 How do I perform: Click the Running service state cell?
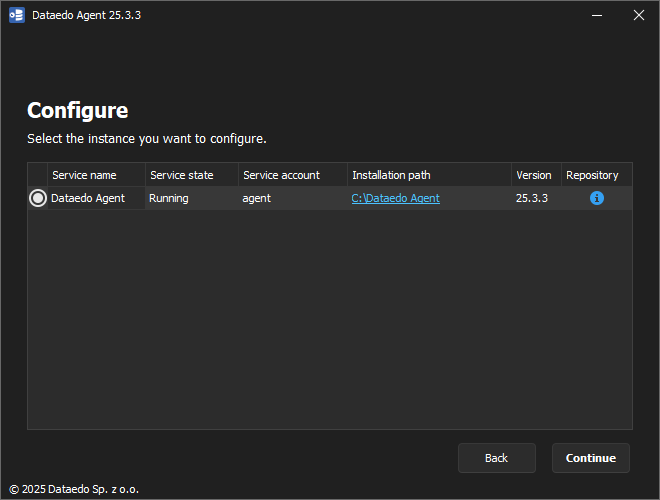click(x=192, y=198)
